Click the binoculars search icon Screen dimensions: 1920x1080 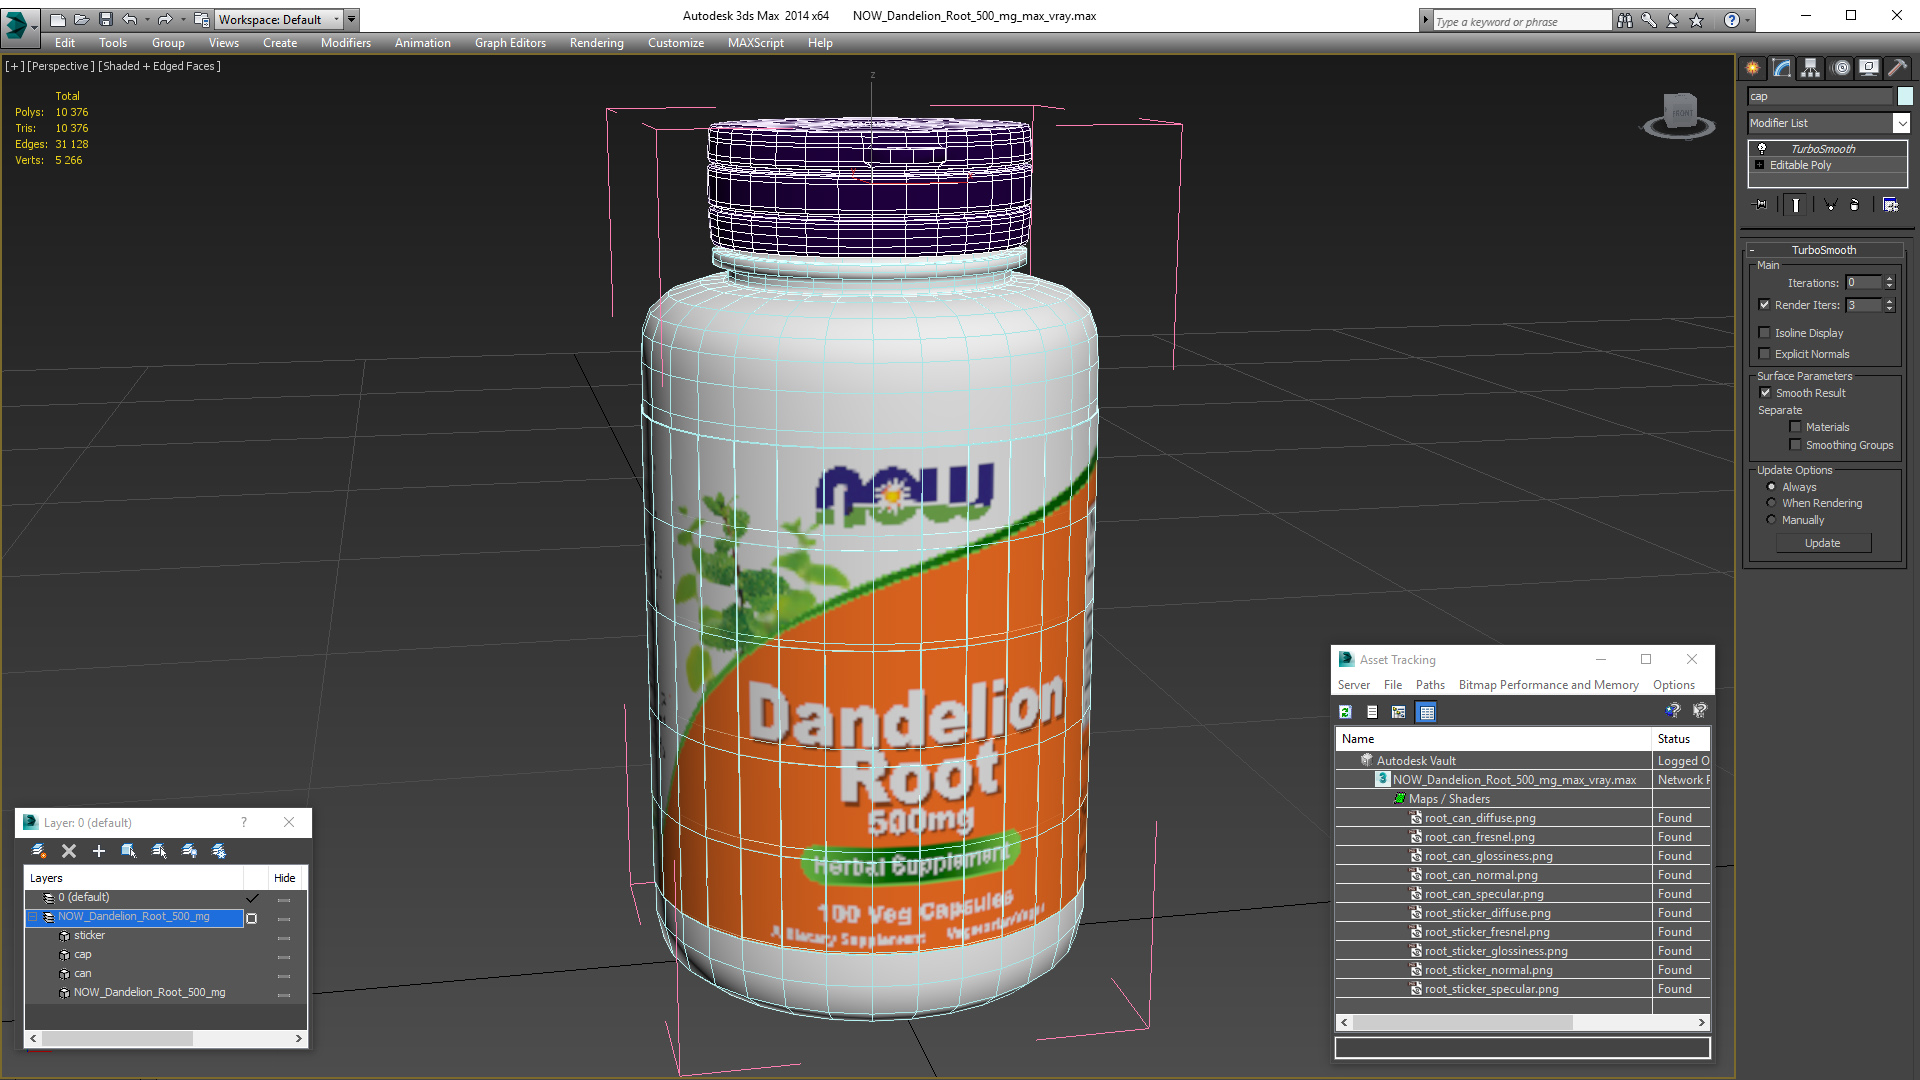[x=1625, y=20]
